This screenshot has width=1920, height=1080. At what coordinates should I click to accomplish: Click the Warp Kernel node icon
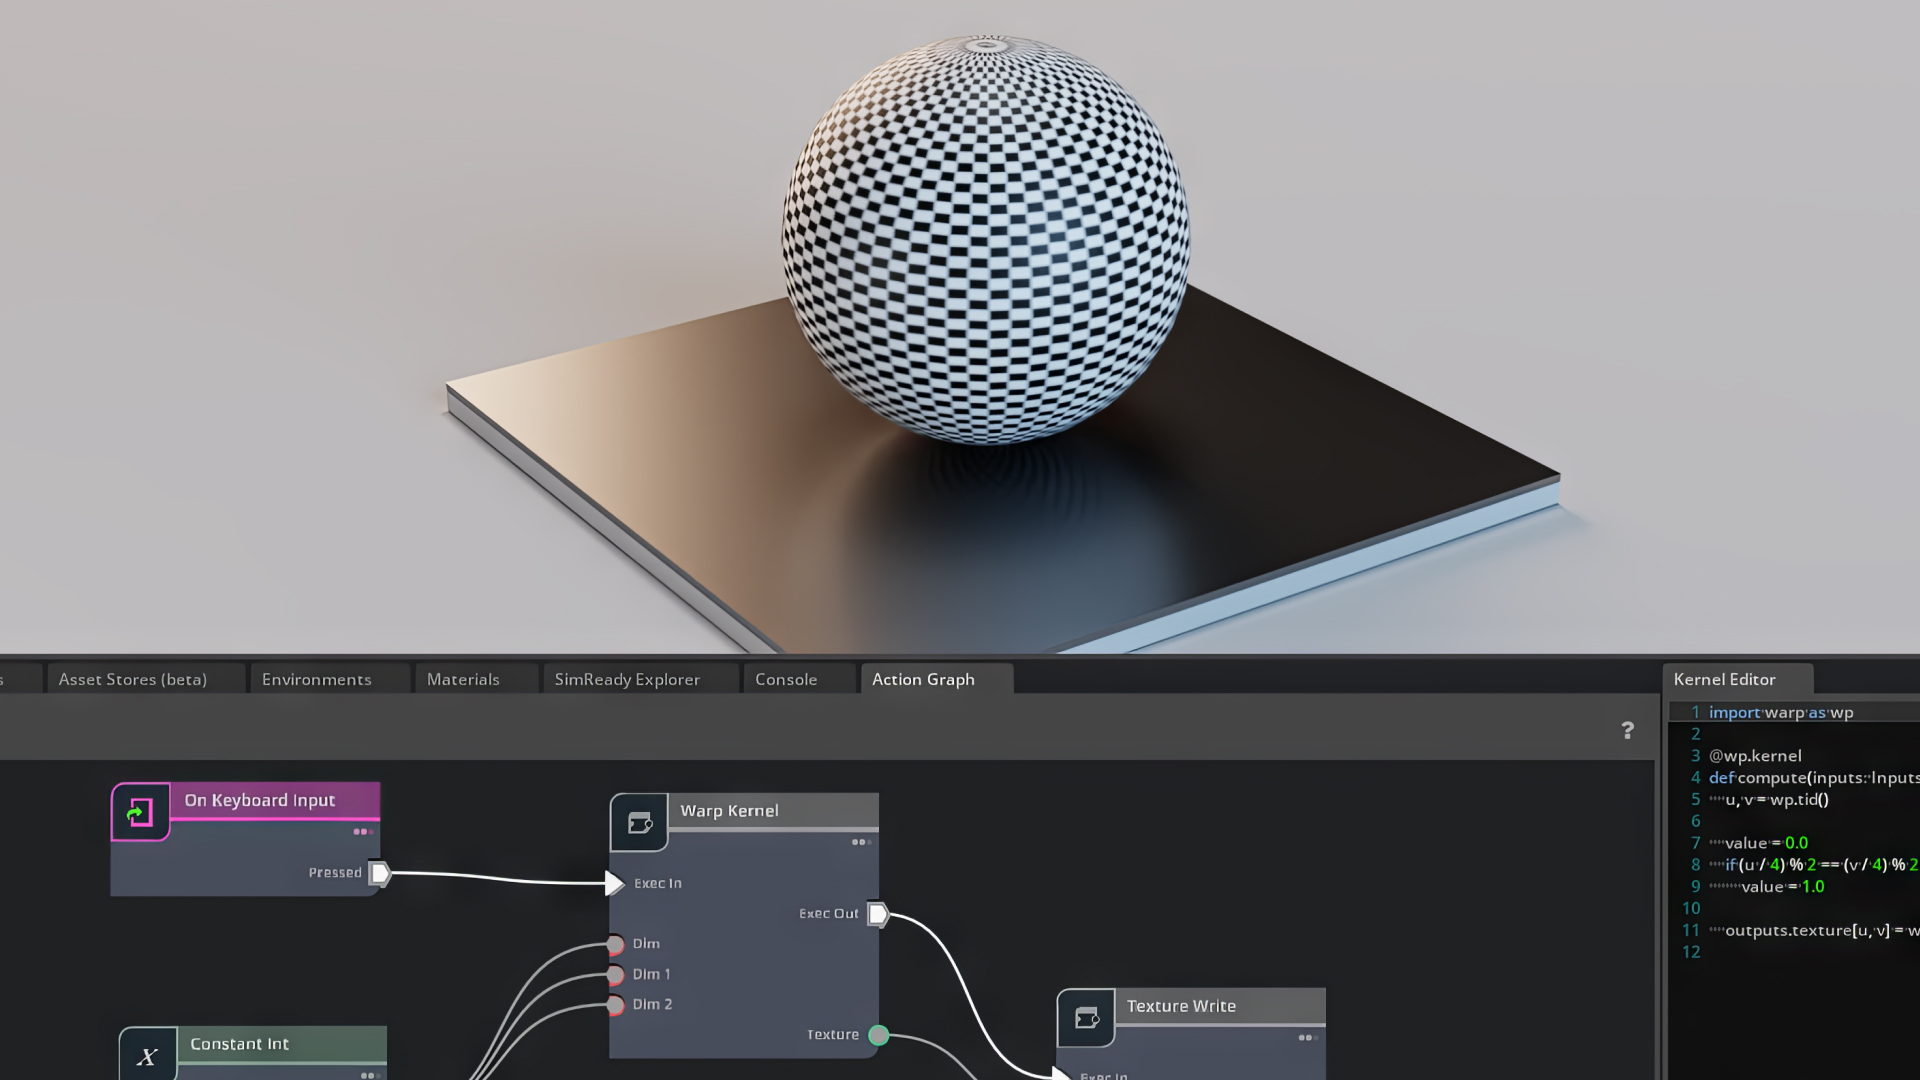pos(638,820)
